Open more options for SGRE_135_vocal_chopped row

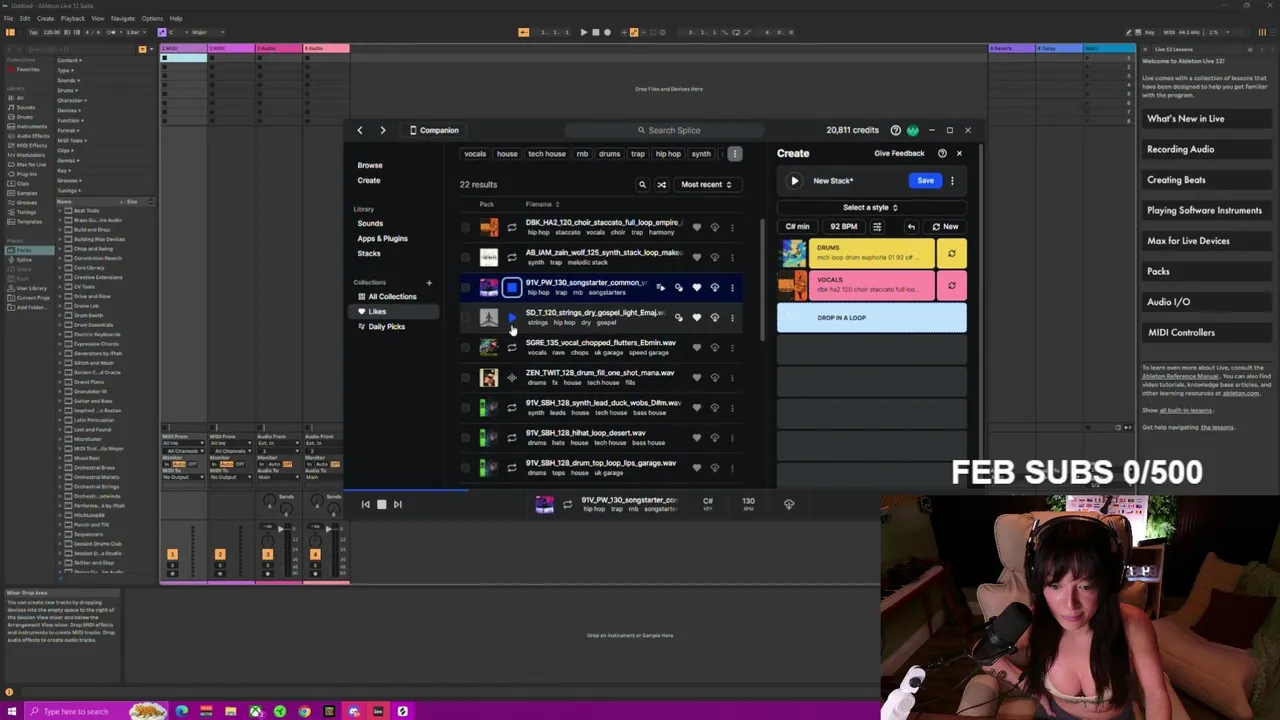[x=732, y=347]
